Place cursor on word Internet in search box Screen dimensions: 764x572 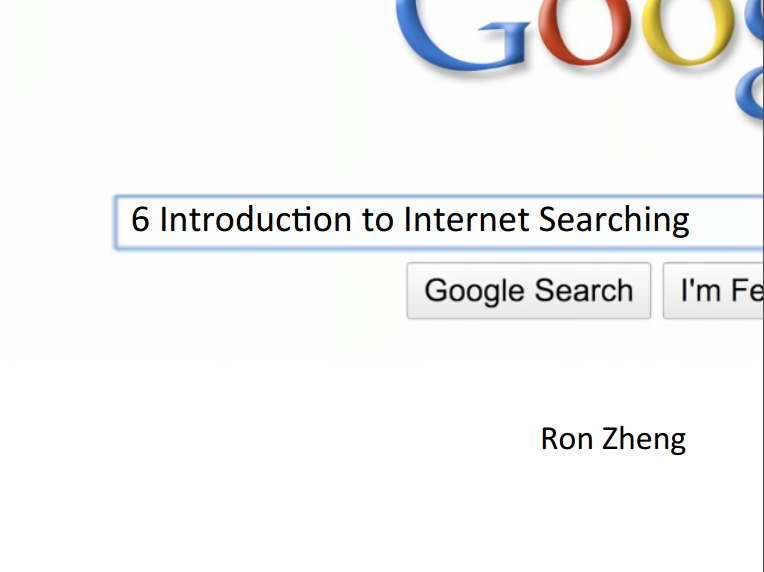tap(467, 219)
